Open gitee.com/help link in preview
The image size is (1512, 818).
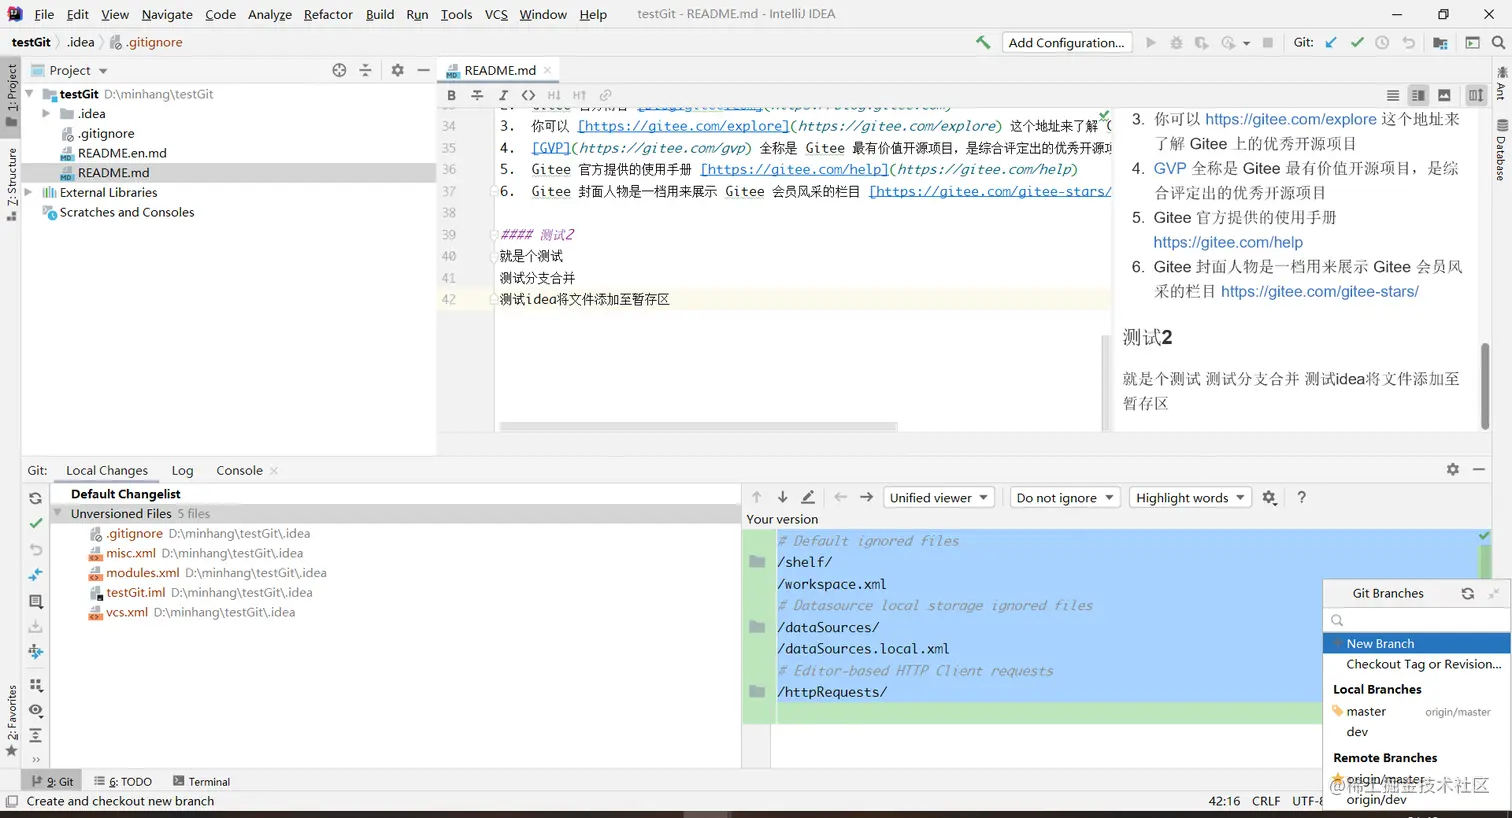coord(1228,242)
